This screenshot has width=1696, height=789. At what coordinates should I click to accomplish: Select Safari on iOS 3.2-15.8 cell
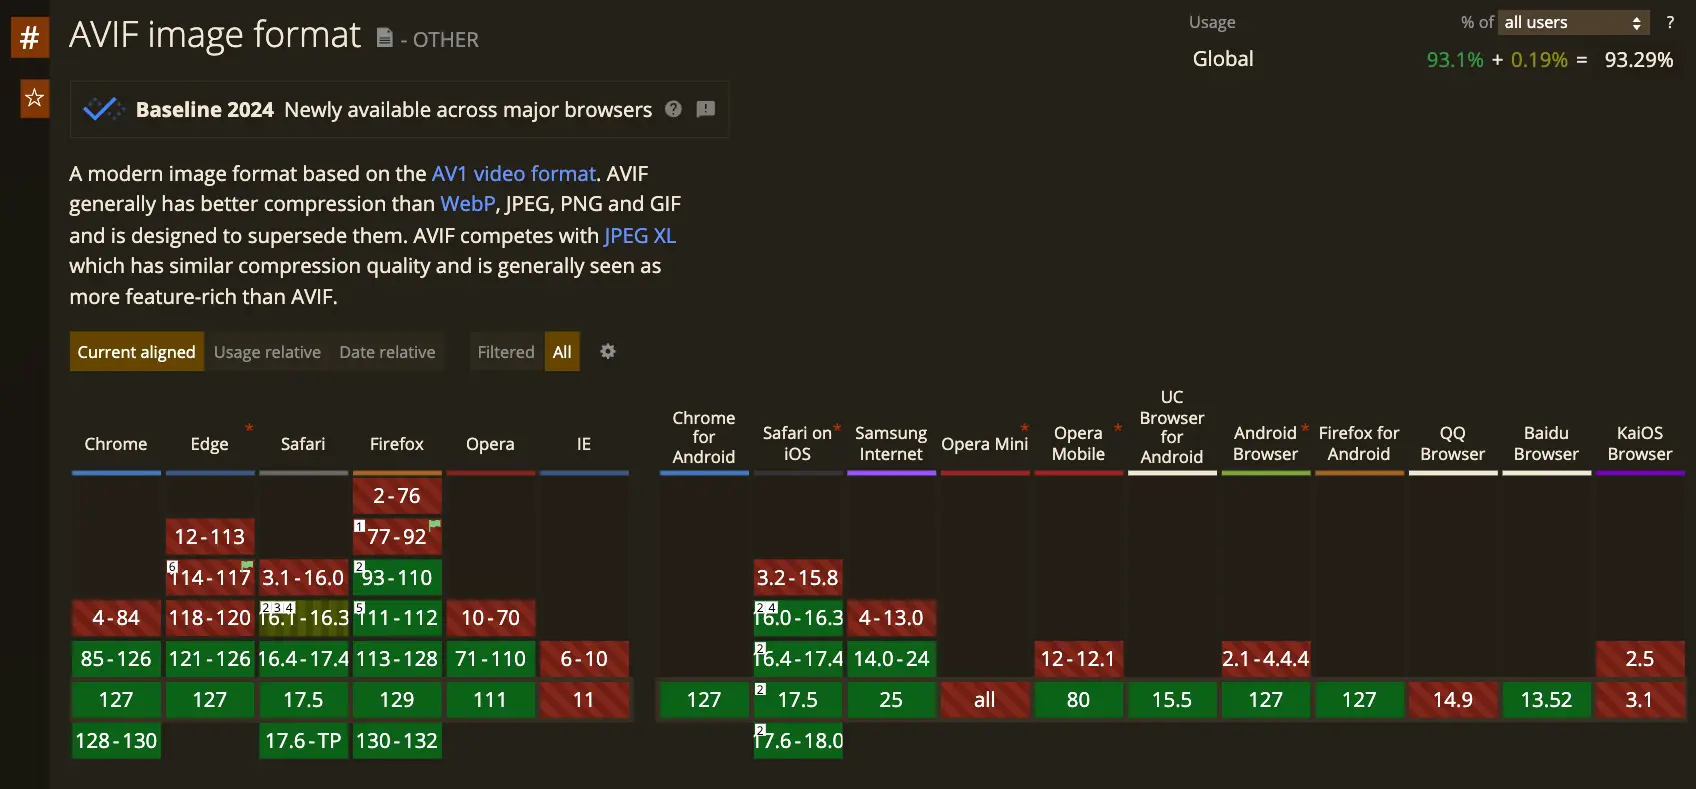tap(798, 578)
